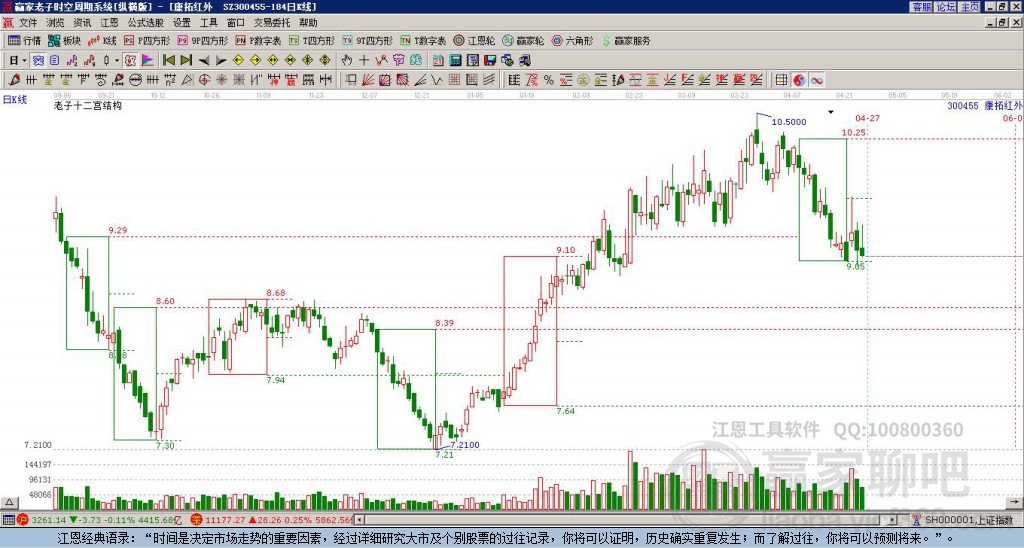The image size is (1024, 548).
Task: Select the hand pan tool
Action: (x=347, y=61)
